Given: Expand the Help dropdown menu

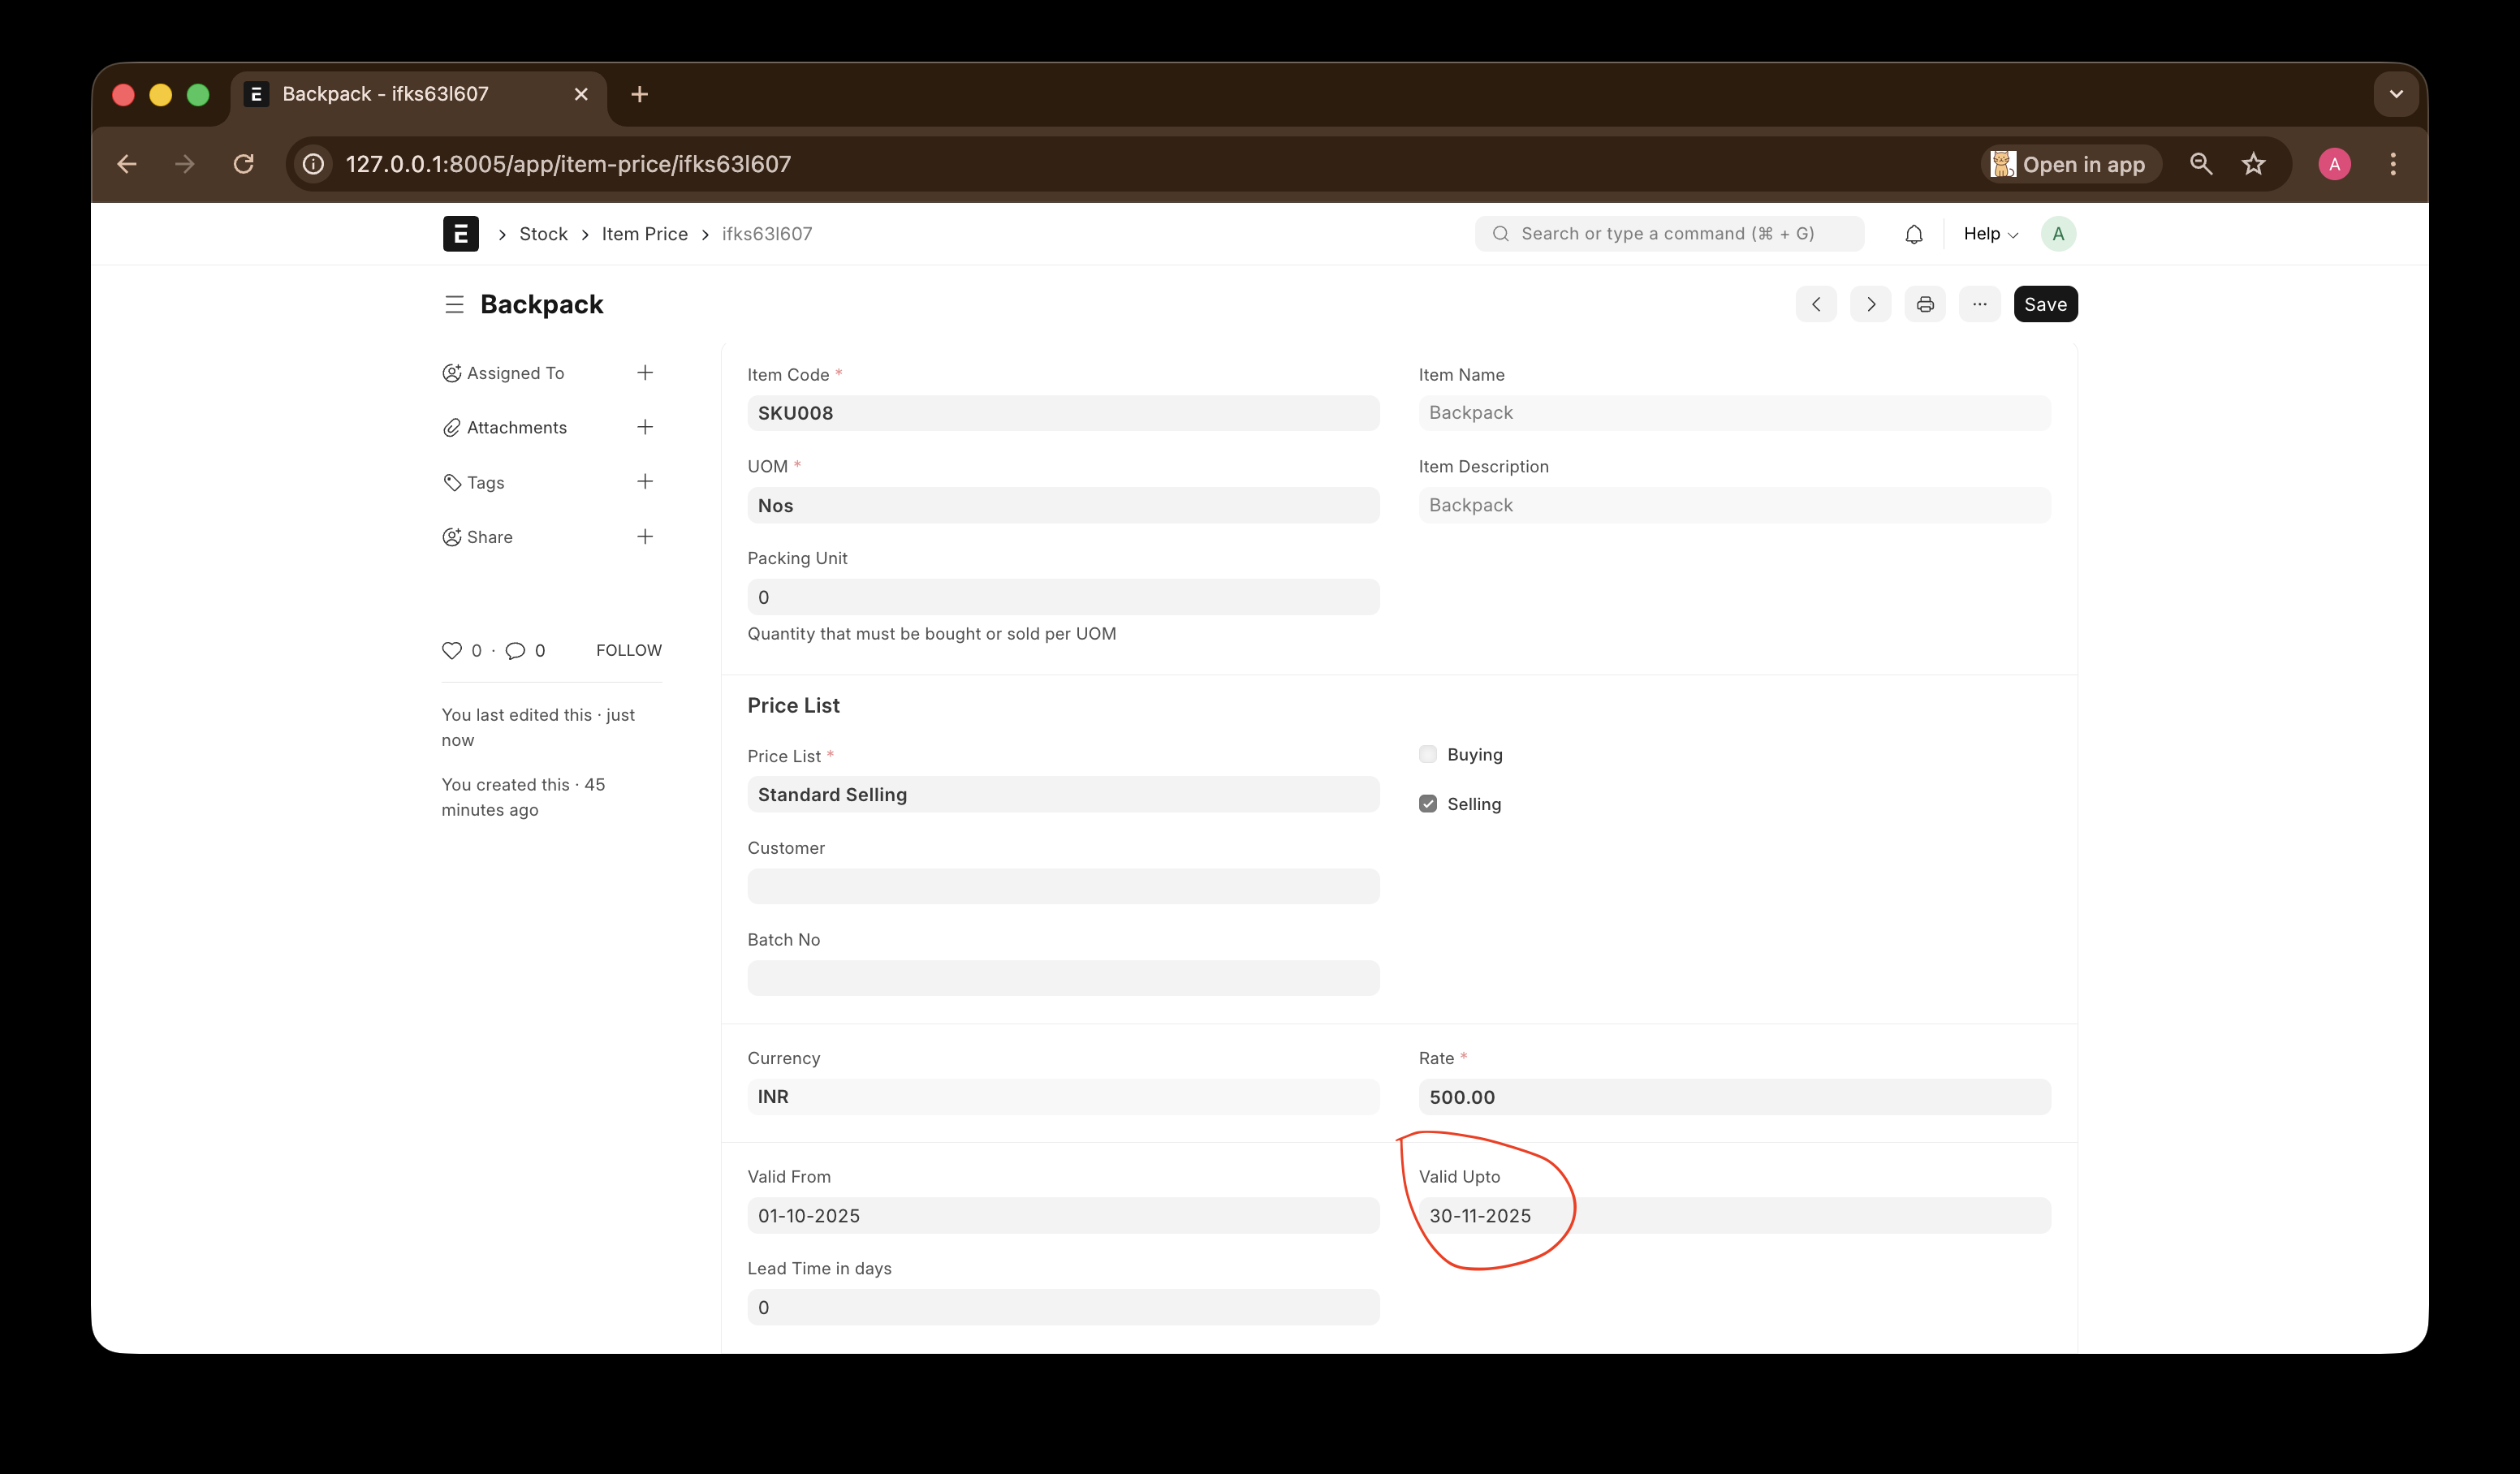Looking at the screenshot, I should (1989, 234).
